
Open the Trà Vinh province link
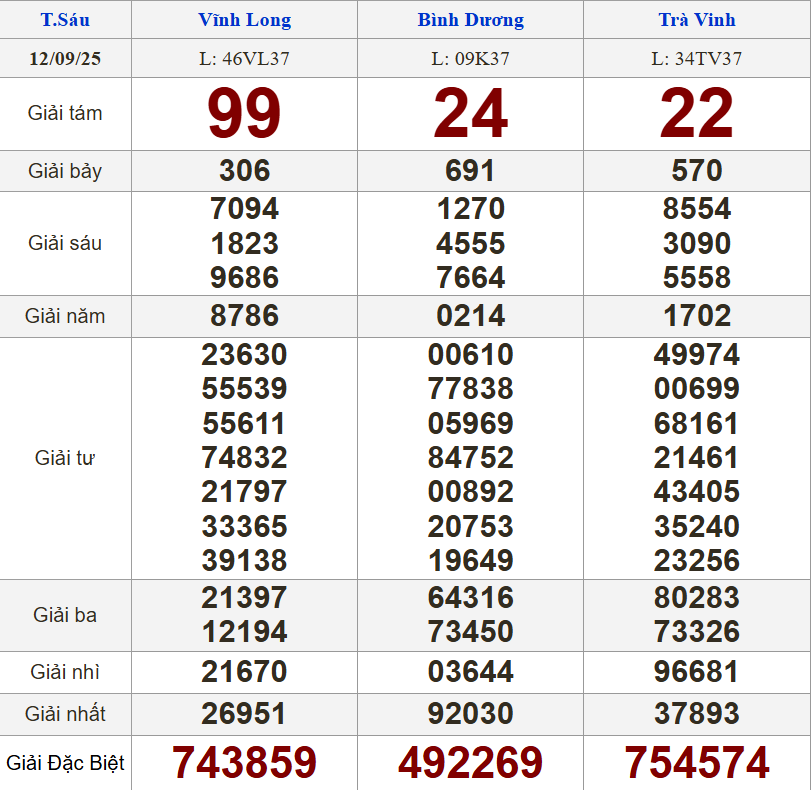[696, 20]
